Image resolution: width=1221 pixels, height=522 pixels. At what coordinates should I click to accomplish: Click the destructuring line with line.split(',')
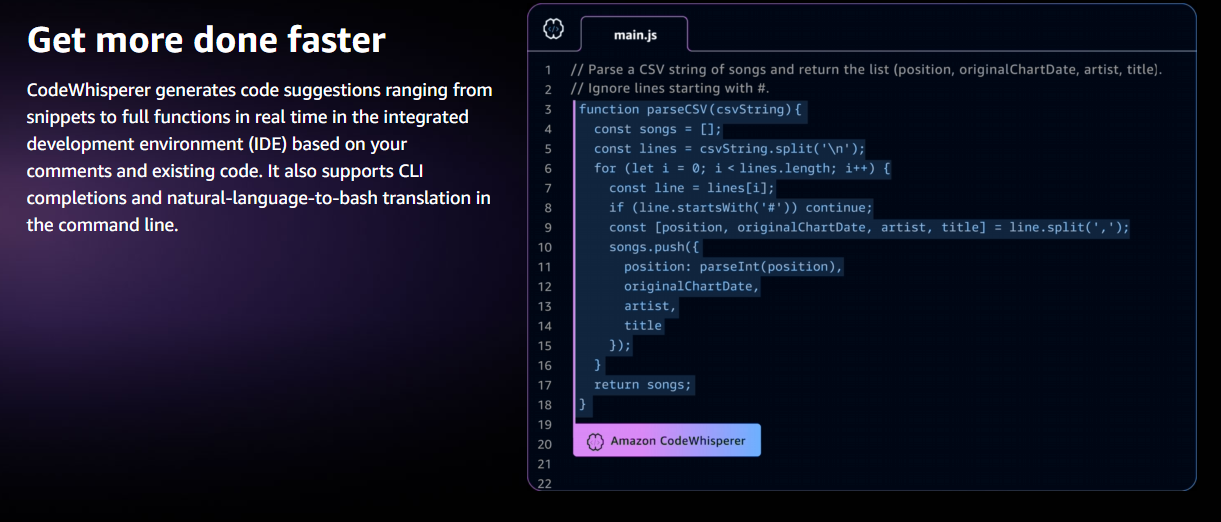click(869, 227)
